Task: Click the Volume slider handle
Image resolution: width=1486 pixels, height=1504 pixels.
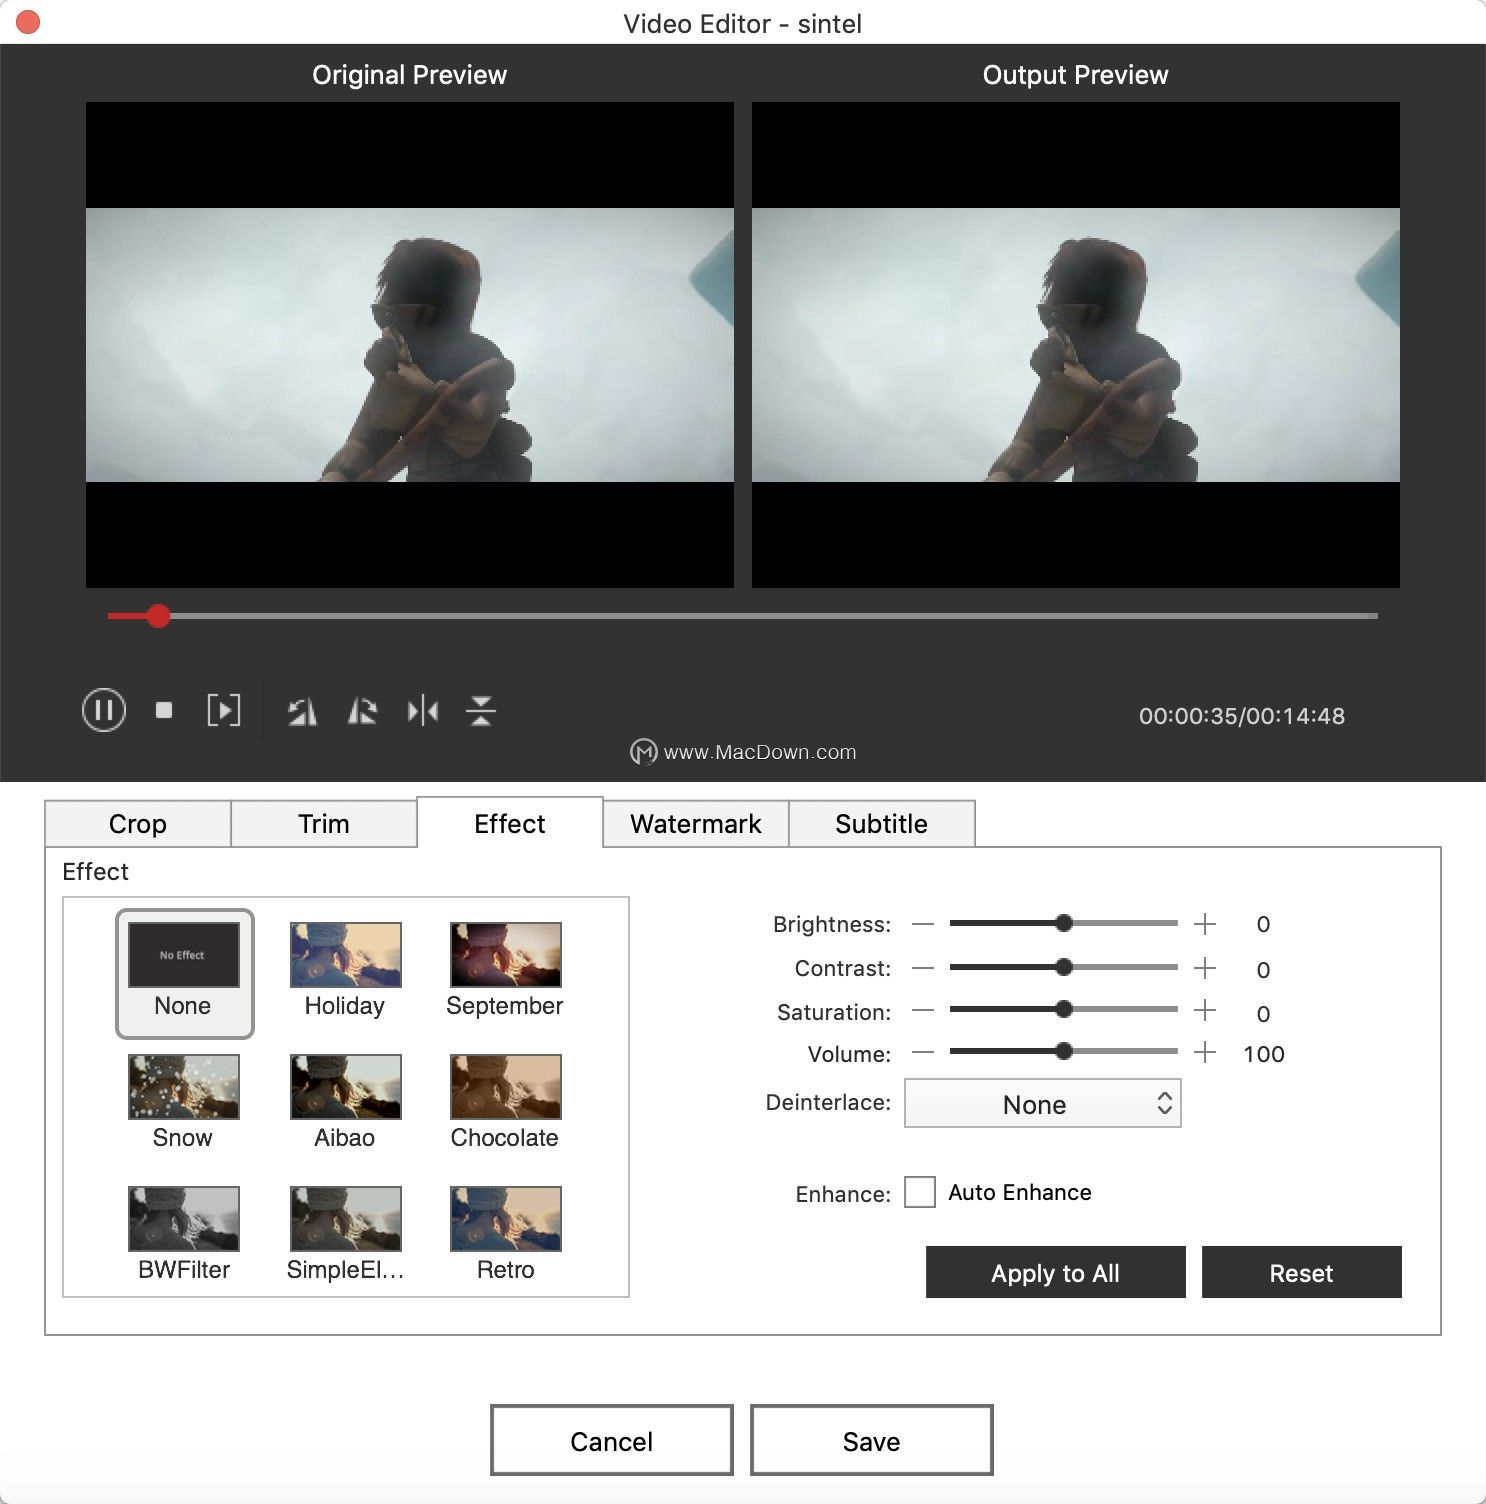Action: point(1064,1051)
